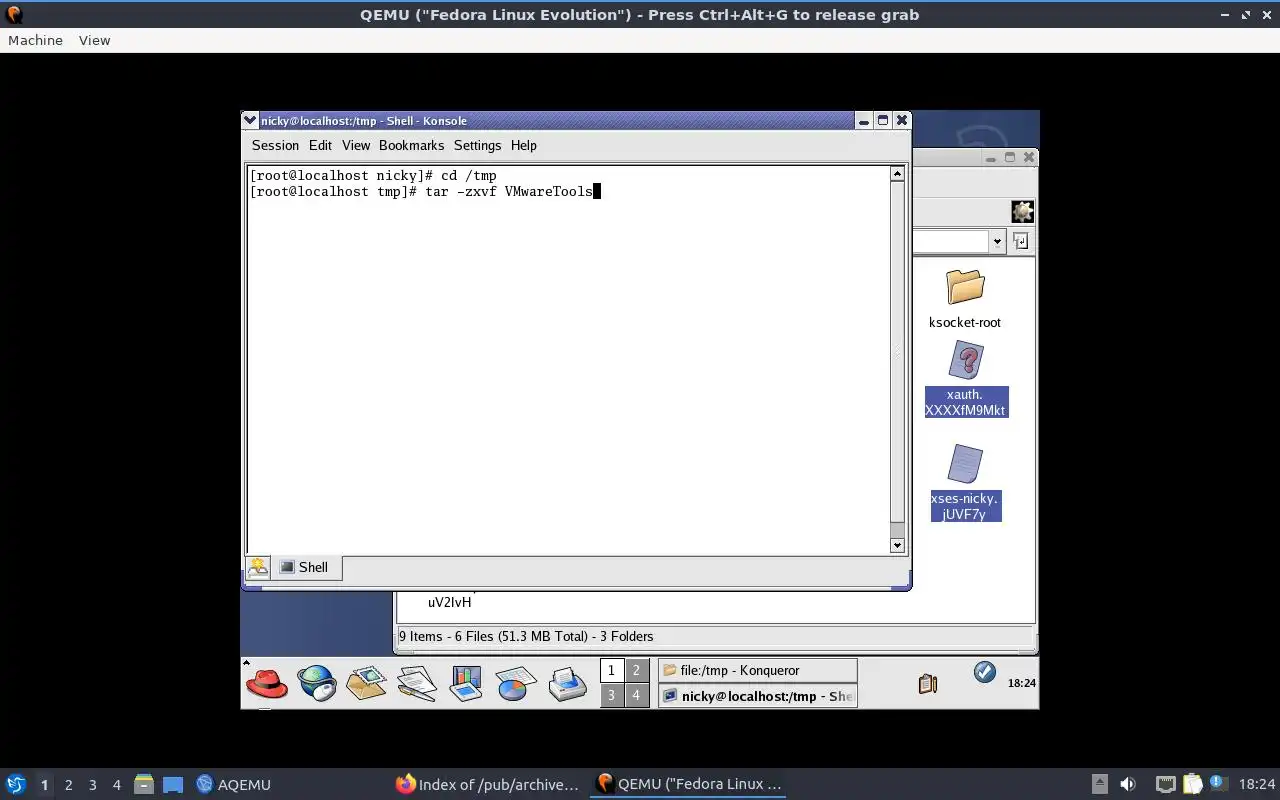Open the host file manager taskbar icon

tap(142, 784)
